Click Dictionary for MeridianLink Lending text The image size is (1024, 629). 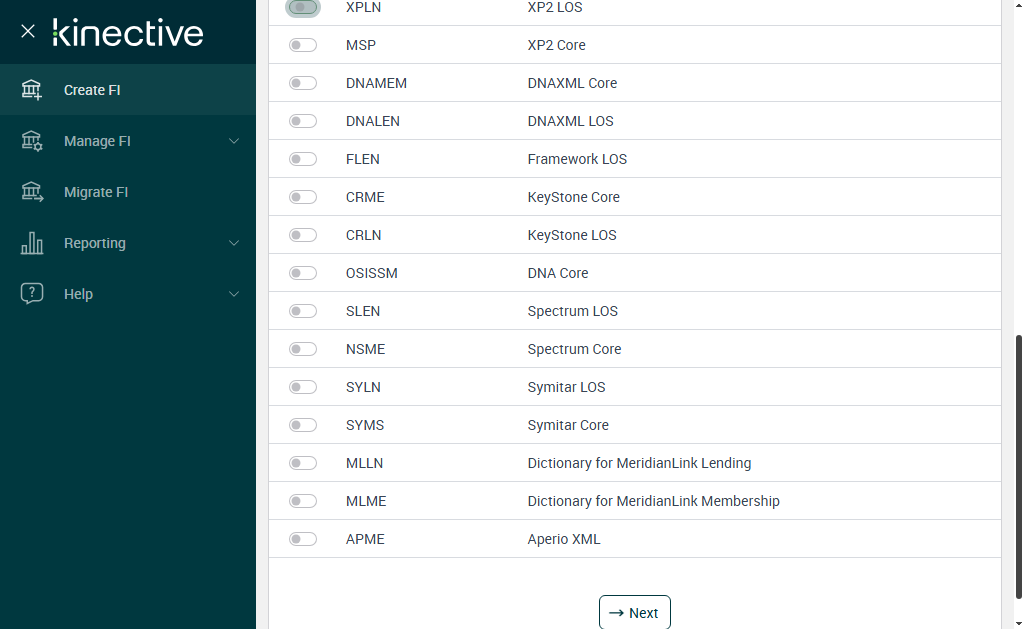(x=639, y=462)
